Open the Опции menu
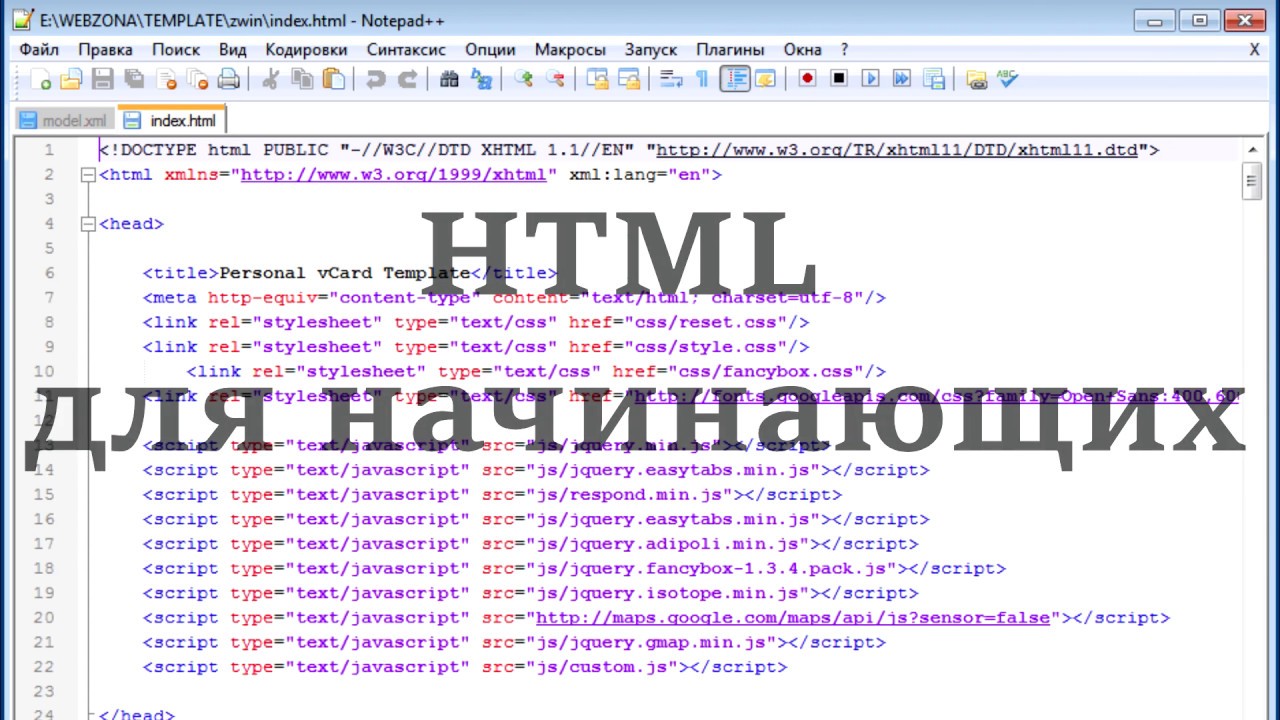 pyautogui.click(x=490, y=49)
